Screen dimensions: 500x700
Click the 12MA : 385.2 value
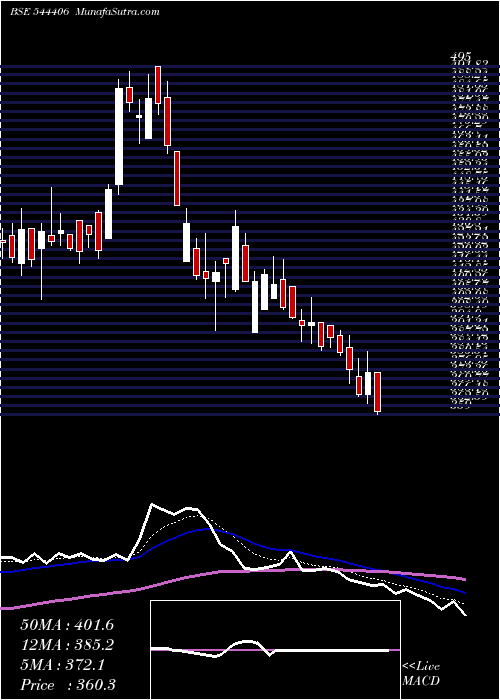pyautogui.click(x=67, y=645)
